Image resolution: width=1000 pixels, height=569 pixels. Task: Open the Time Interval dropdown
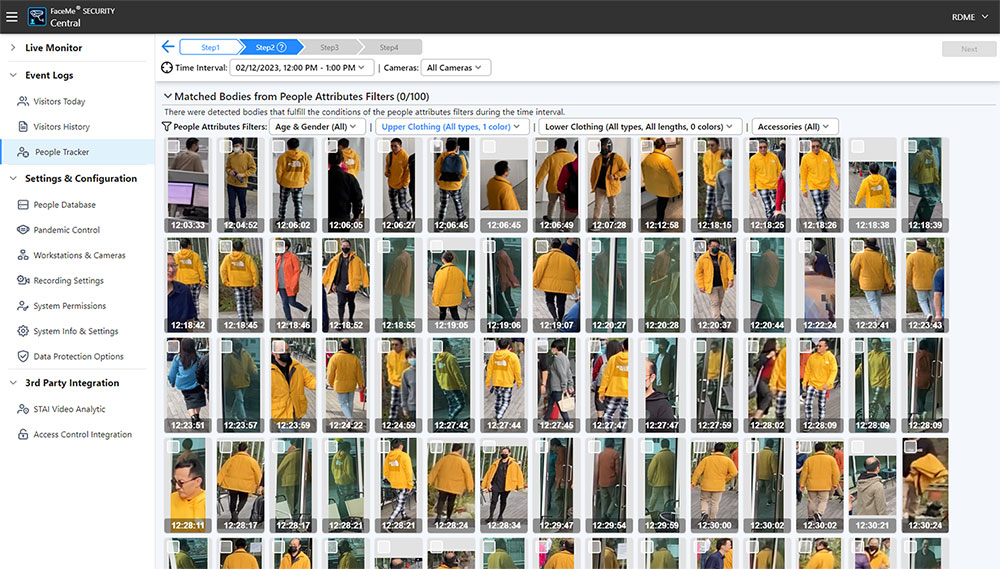[x=302, y=68]
